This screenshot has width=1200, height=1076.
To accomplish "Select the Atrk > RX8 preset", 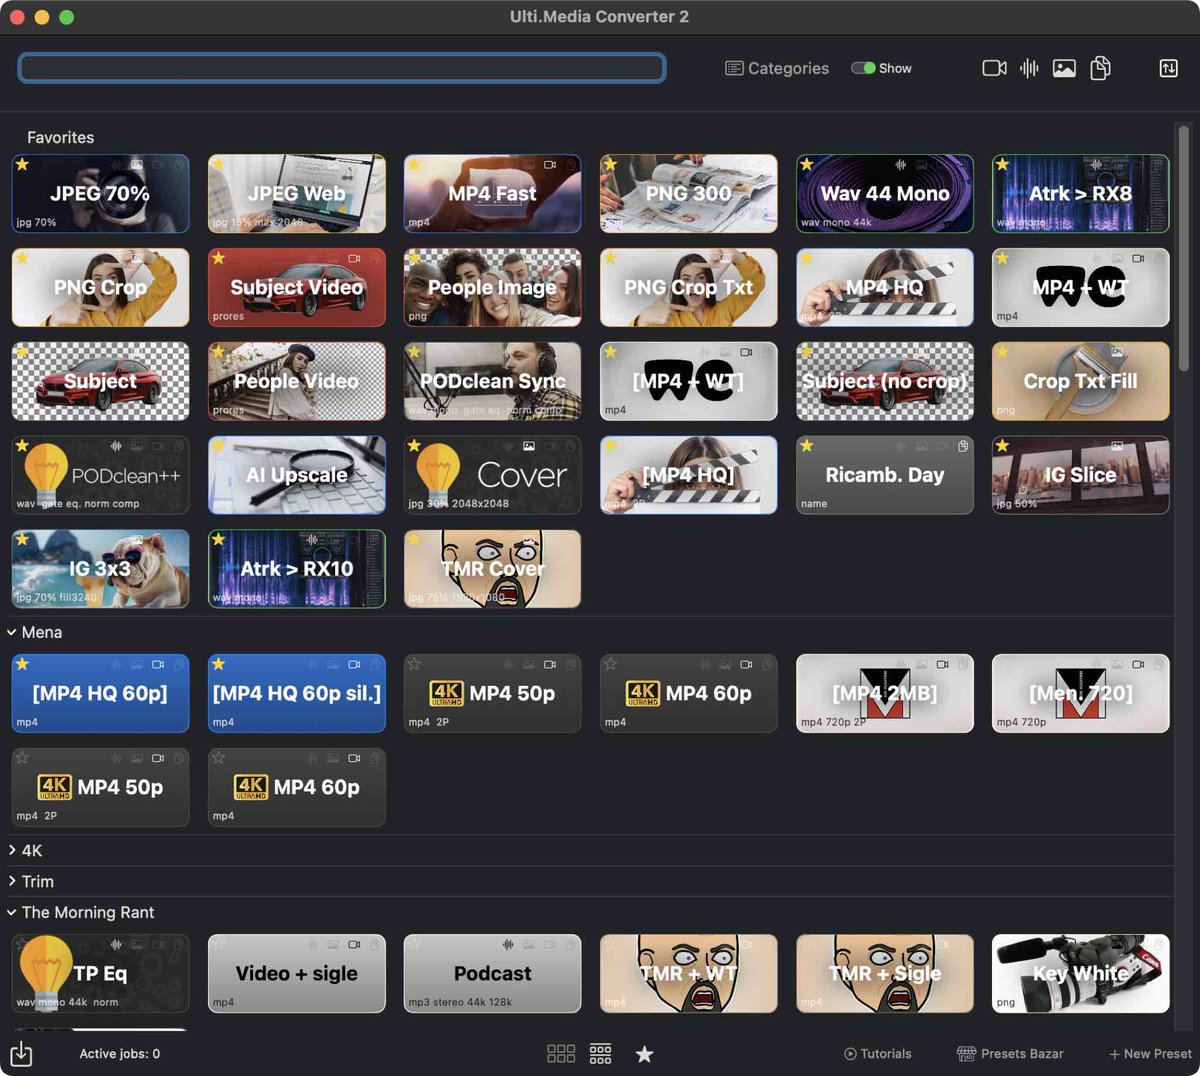I will click(1081, 193).
